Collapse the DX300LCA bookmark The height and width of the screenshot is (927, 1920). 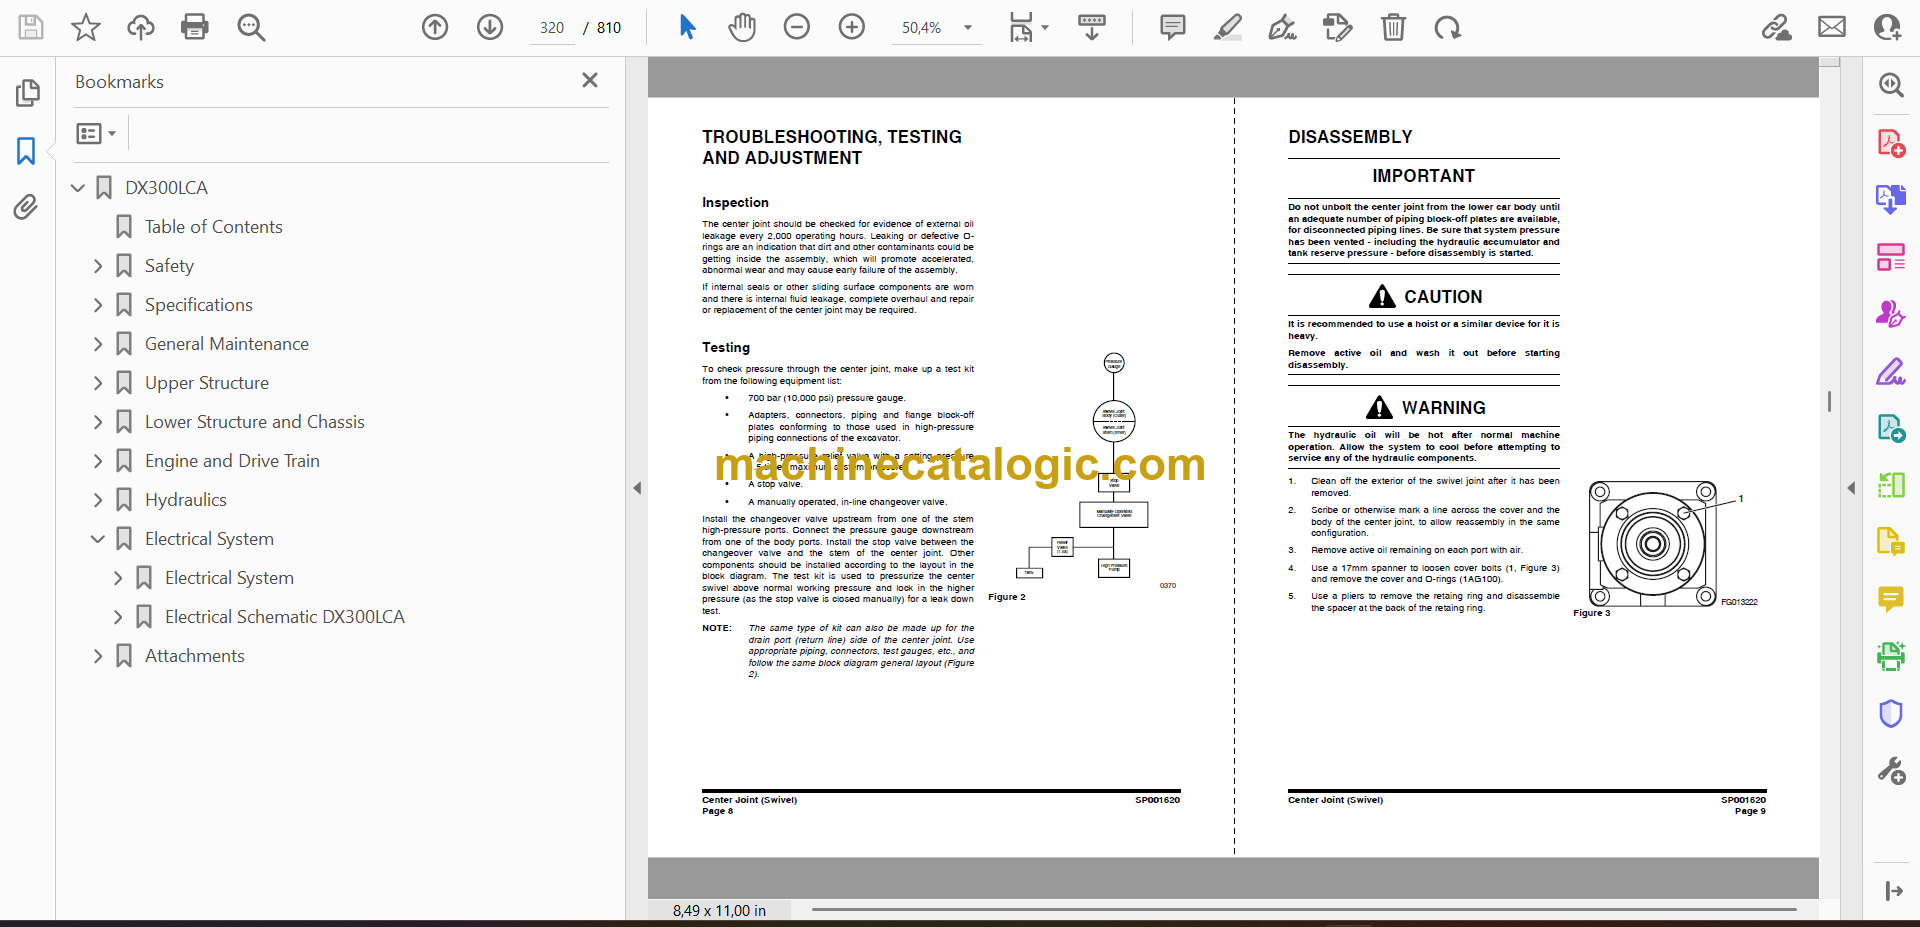(x=78, y=188)
